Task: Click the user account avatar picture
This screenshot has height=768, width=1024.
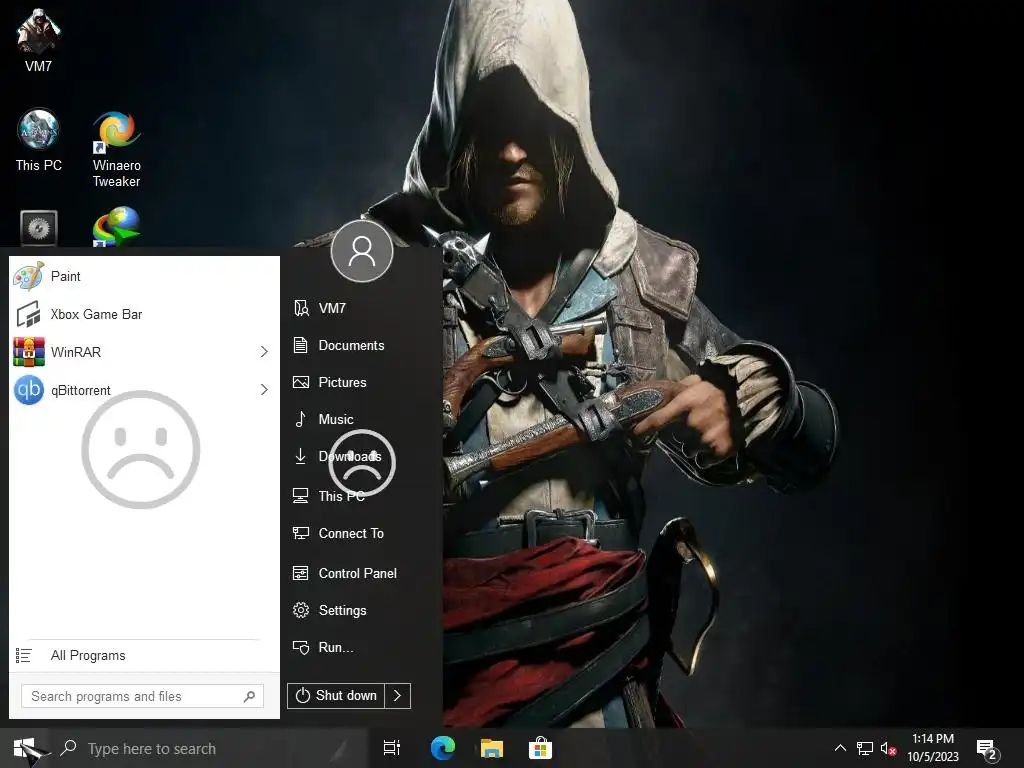Action: pos(362,251)
